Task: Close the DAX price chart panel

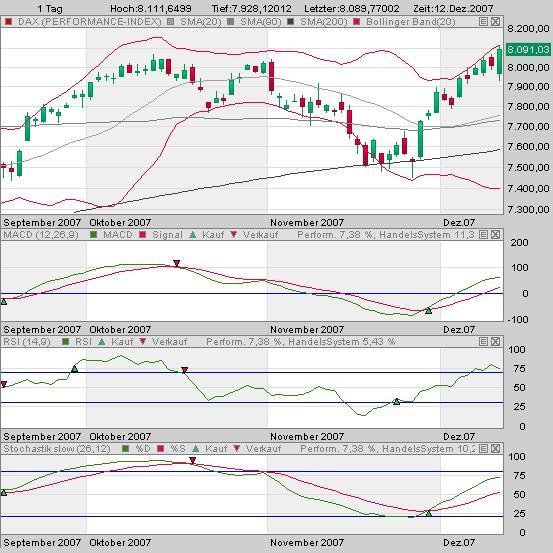Action: pyautogui.click(x=496, y=22)
